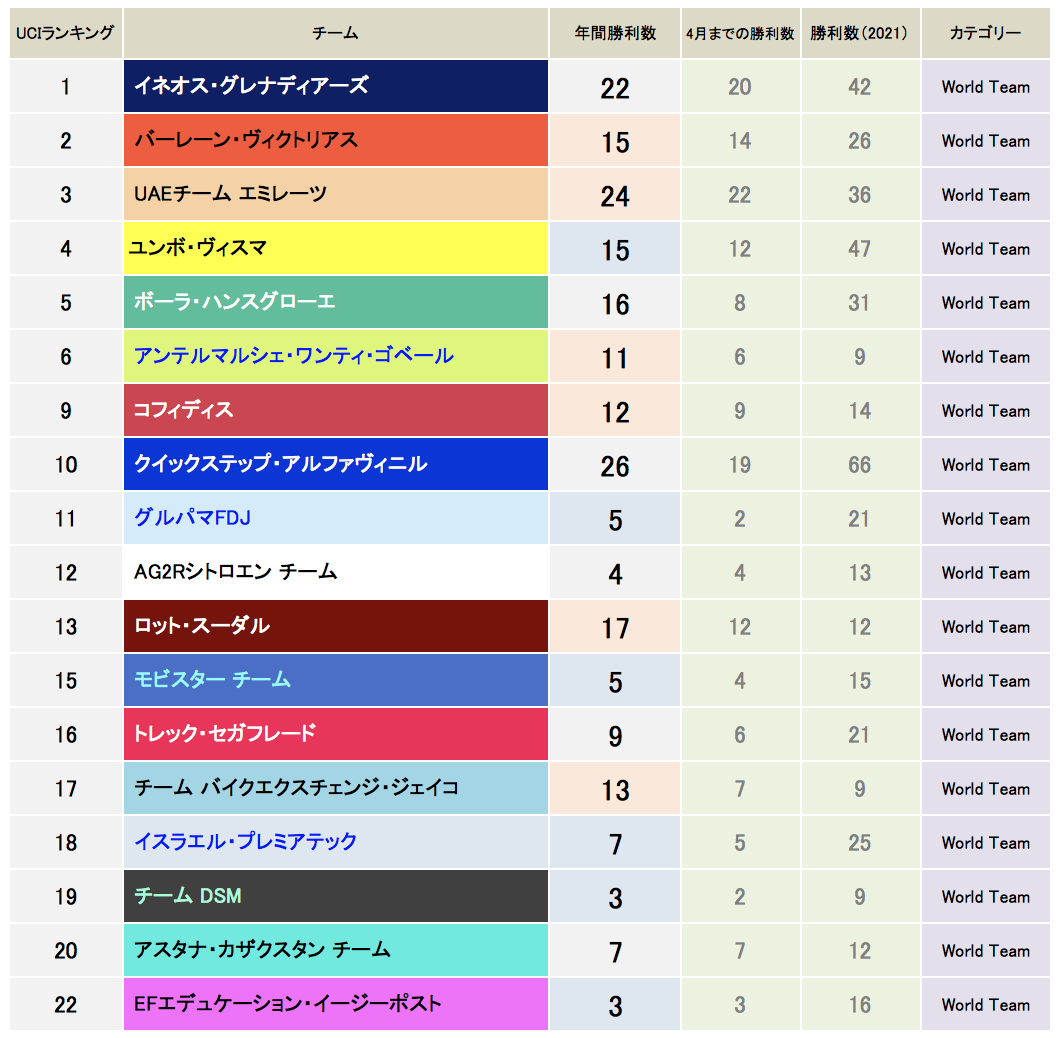Click UCI ranking 10 cell
The image size is (1058, 1038).
click(66, 465)
